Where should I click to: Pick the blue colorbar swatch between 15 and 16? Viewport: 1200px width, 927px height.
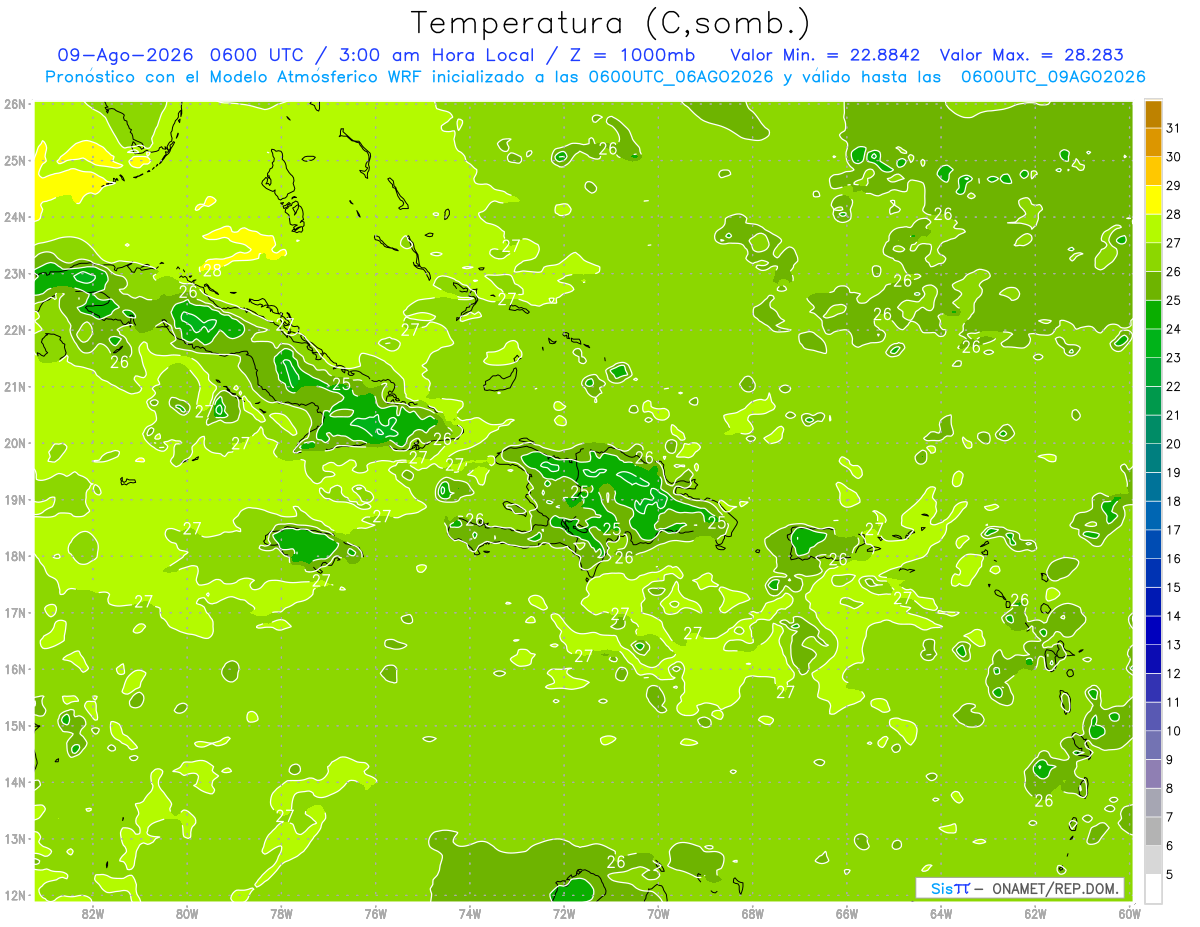pyautogui.click(x=1153, y=573)
